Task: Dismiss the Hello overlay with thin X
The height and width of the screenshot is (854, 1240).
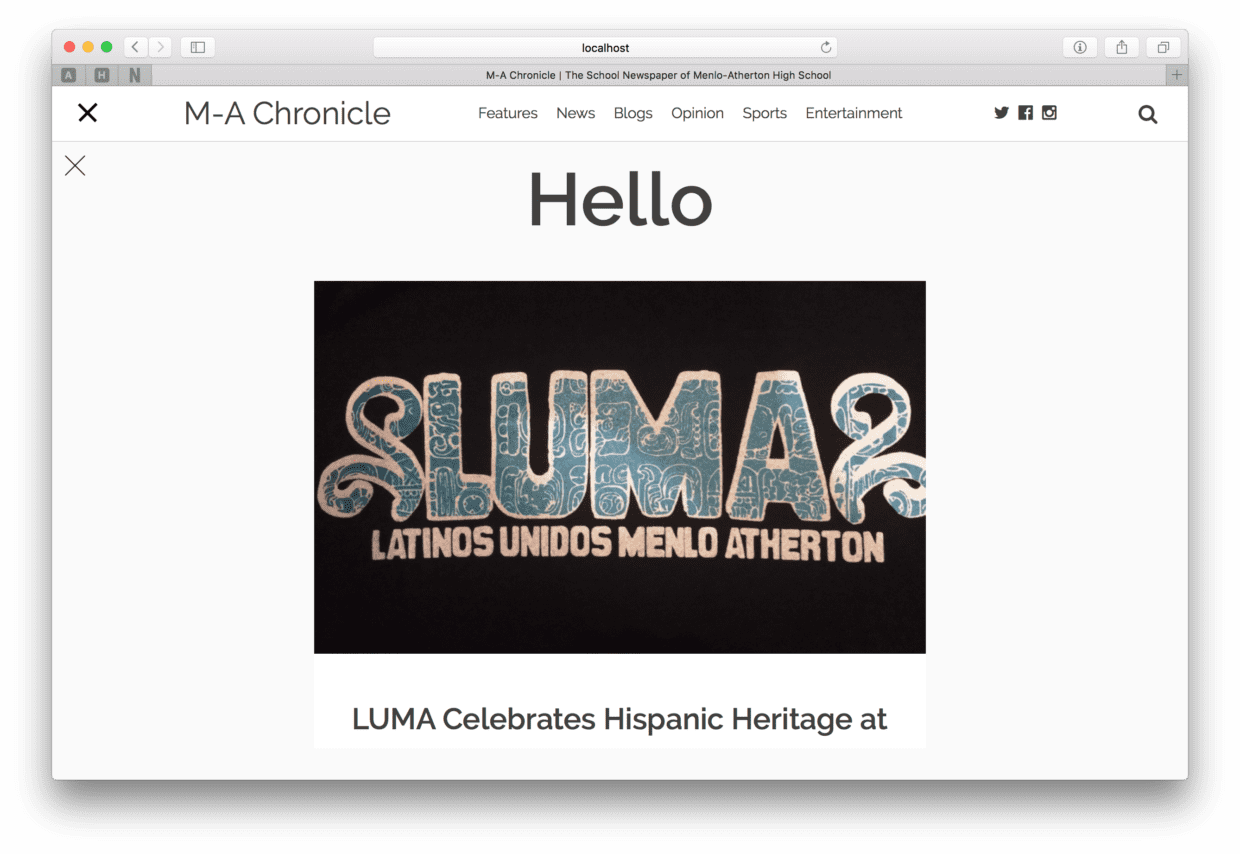Action: coord(75,166)
